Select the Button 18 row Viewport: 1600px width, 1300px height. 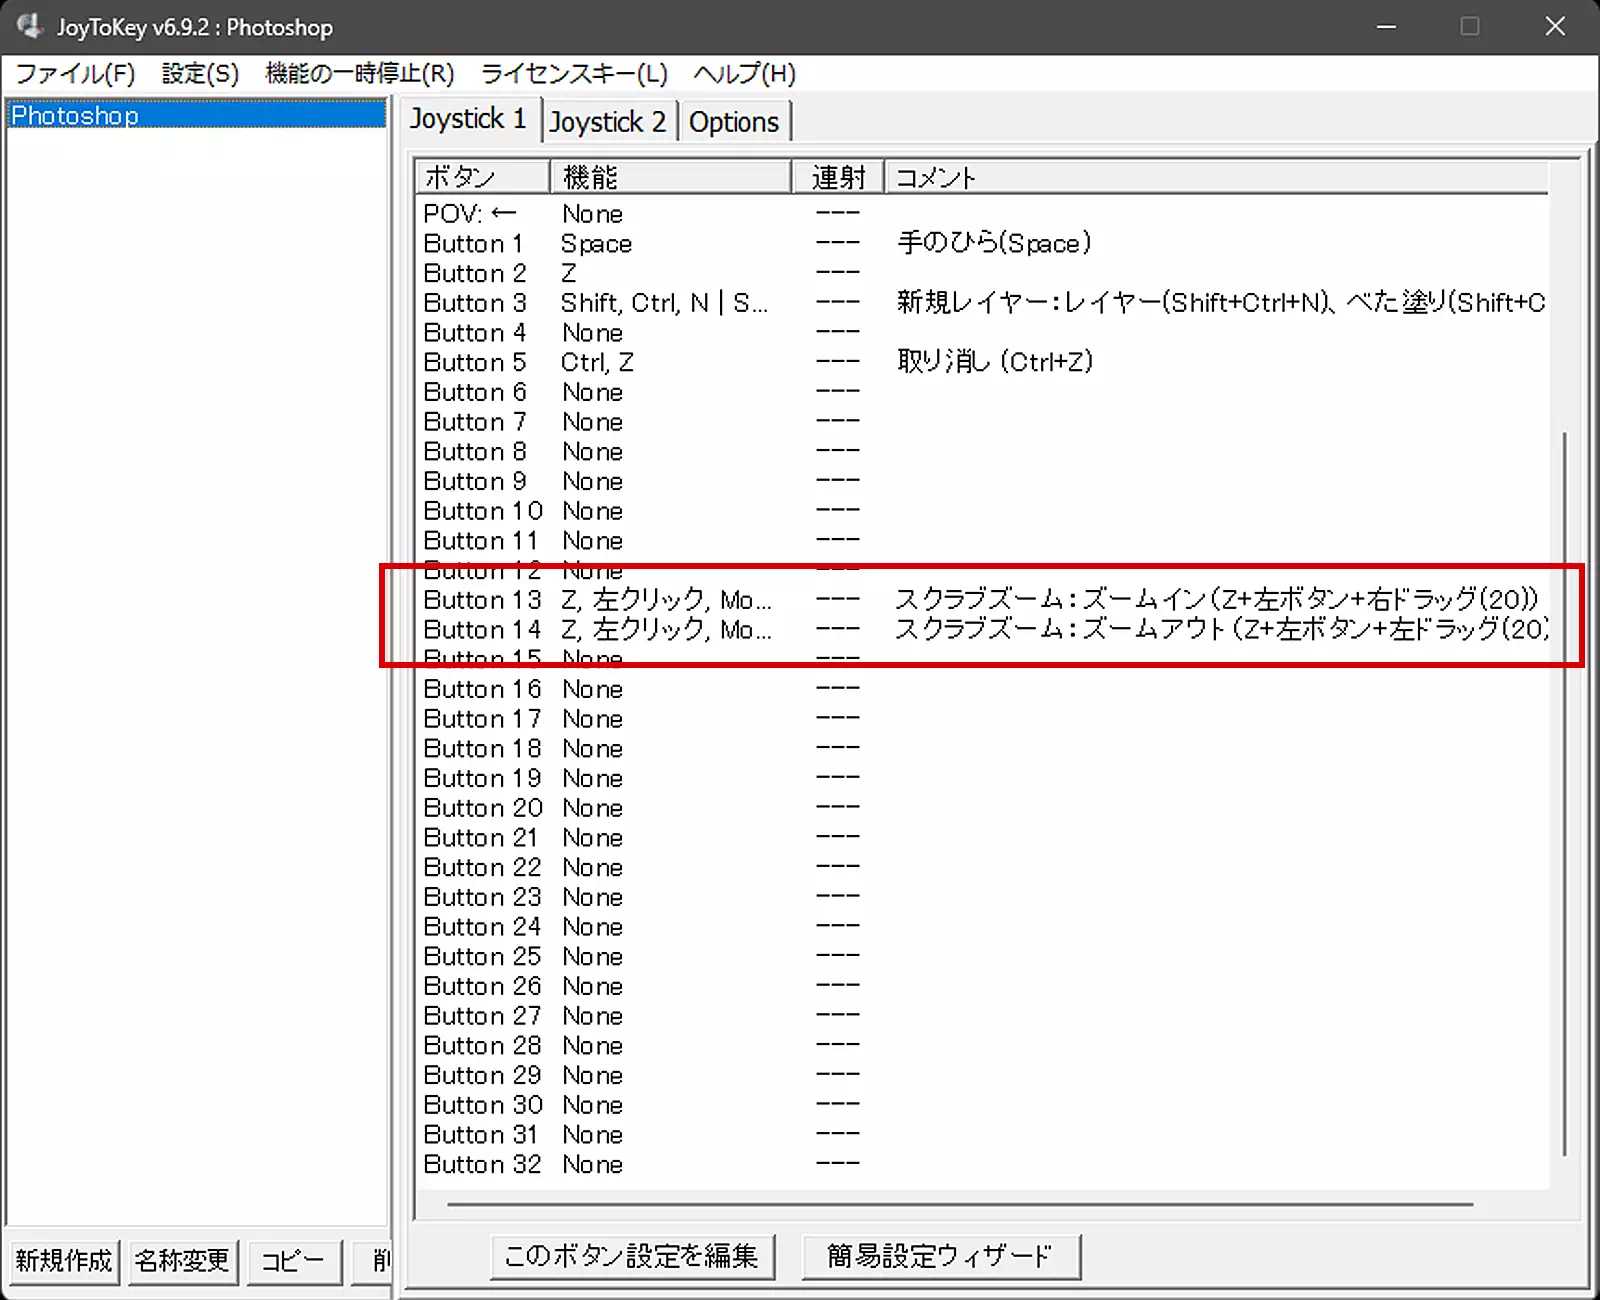click(x=982, y=749)
